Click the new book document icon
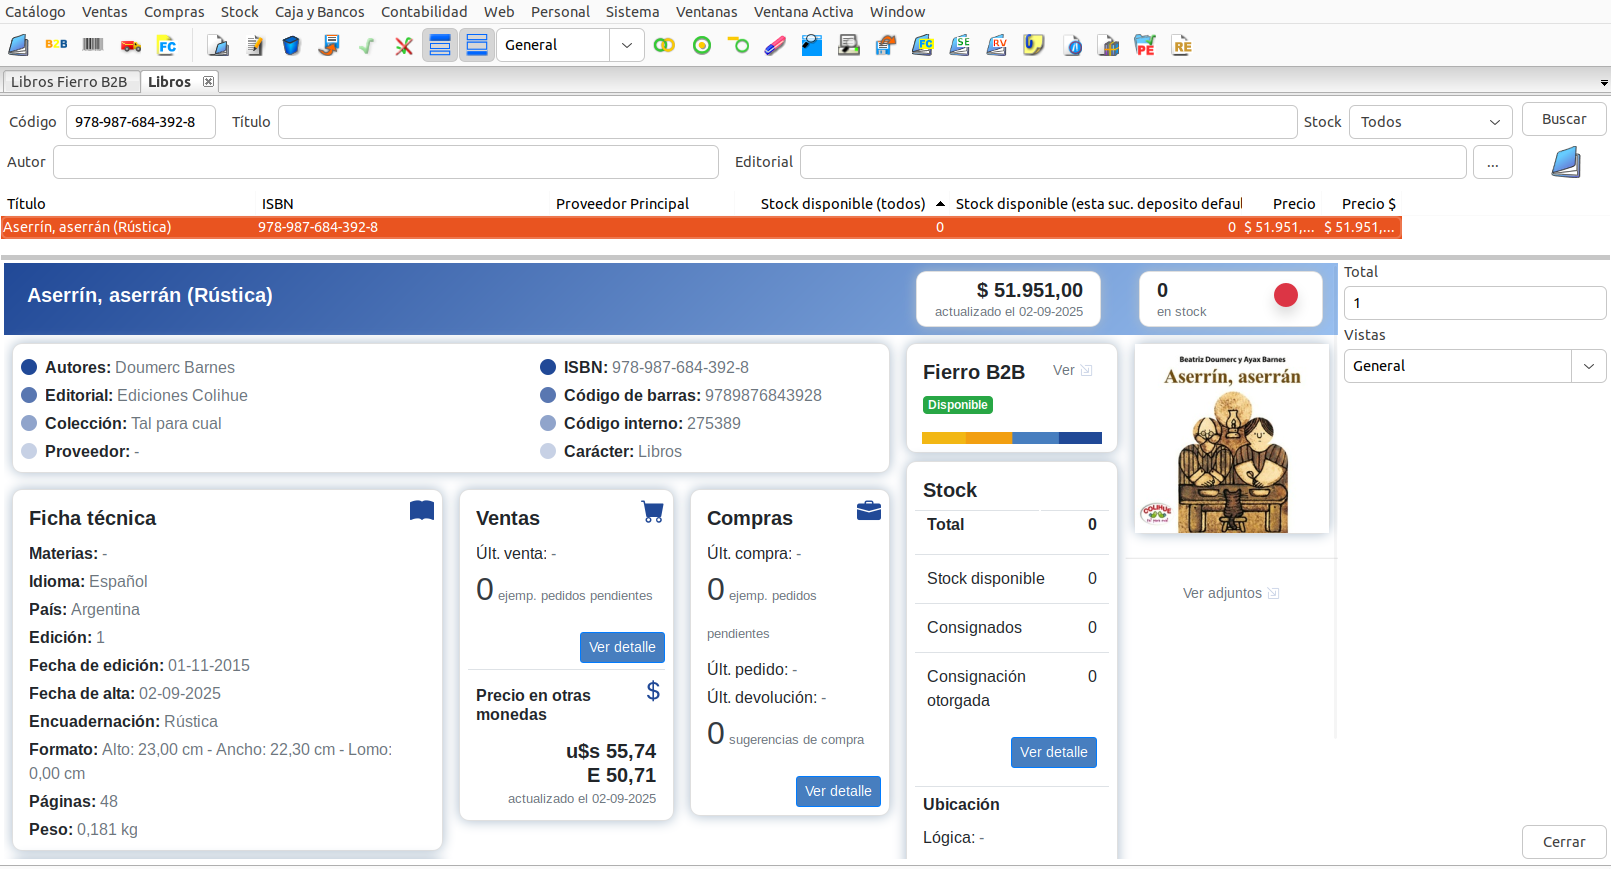 point(218,45)
